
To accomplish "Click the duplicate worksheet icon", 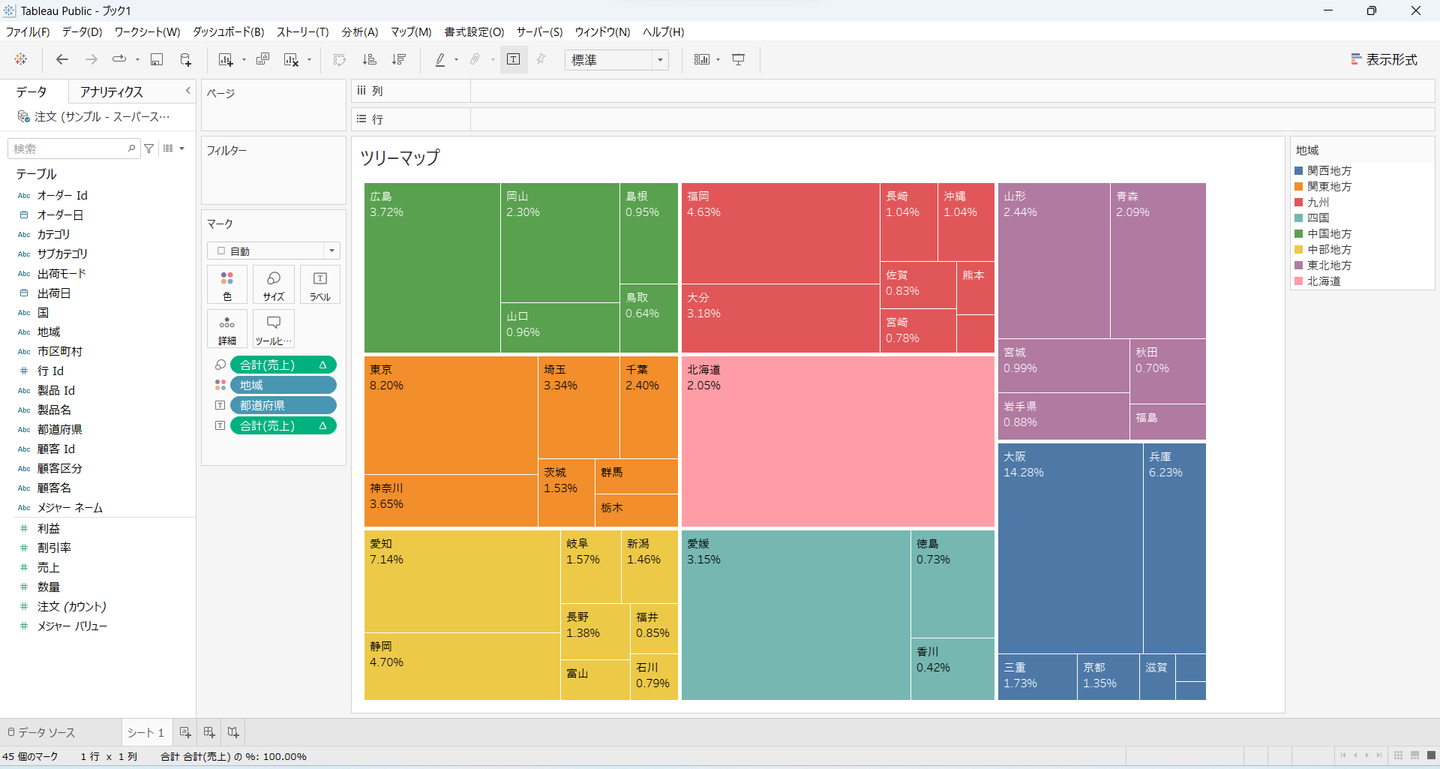I will 262,60.
